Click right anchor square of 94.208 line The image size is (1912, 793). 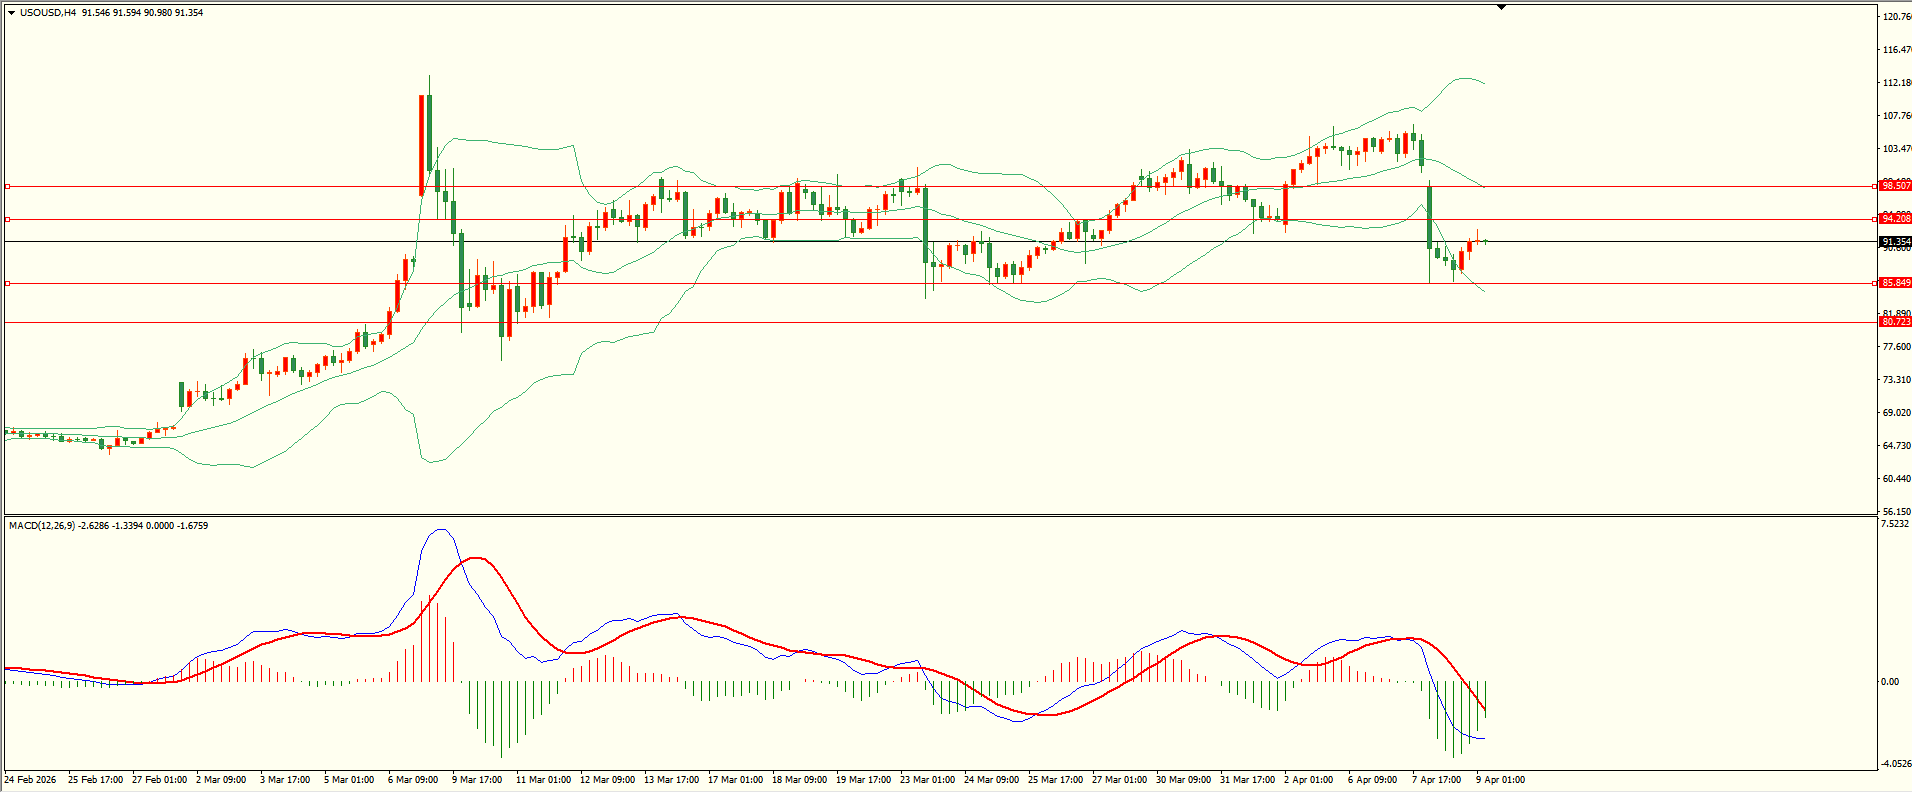pyautogui.click(x=1873, y=219)
